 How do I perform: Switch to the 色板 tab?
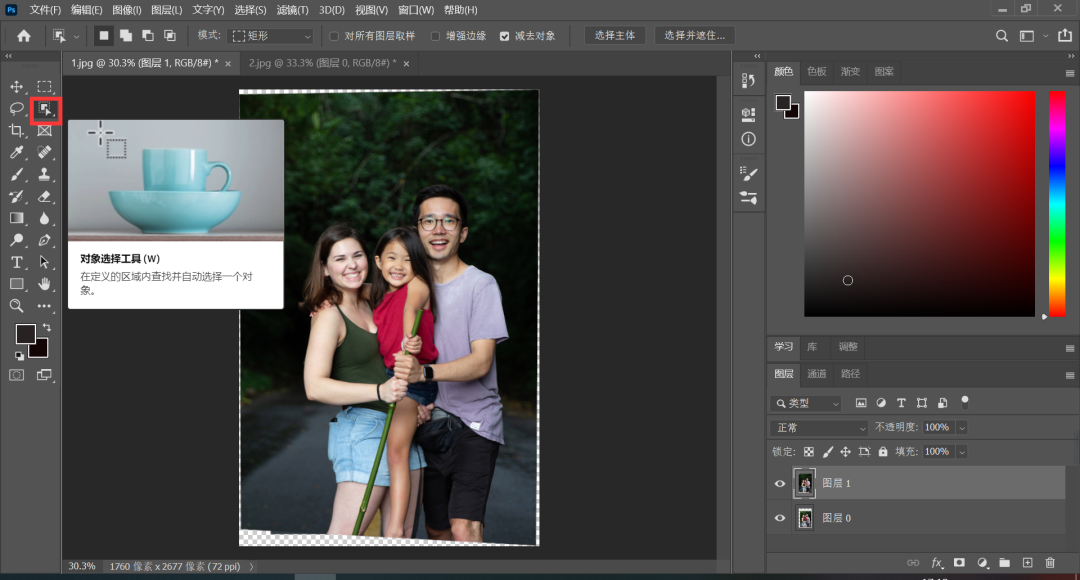817,72
